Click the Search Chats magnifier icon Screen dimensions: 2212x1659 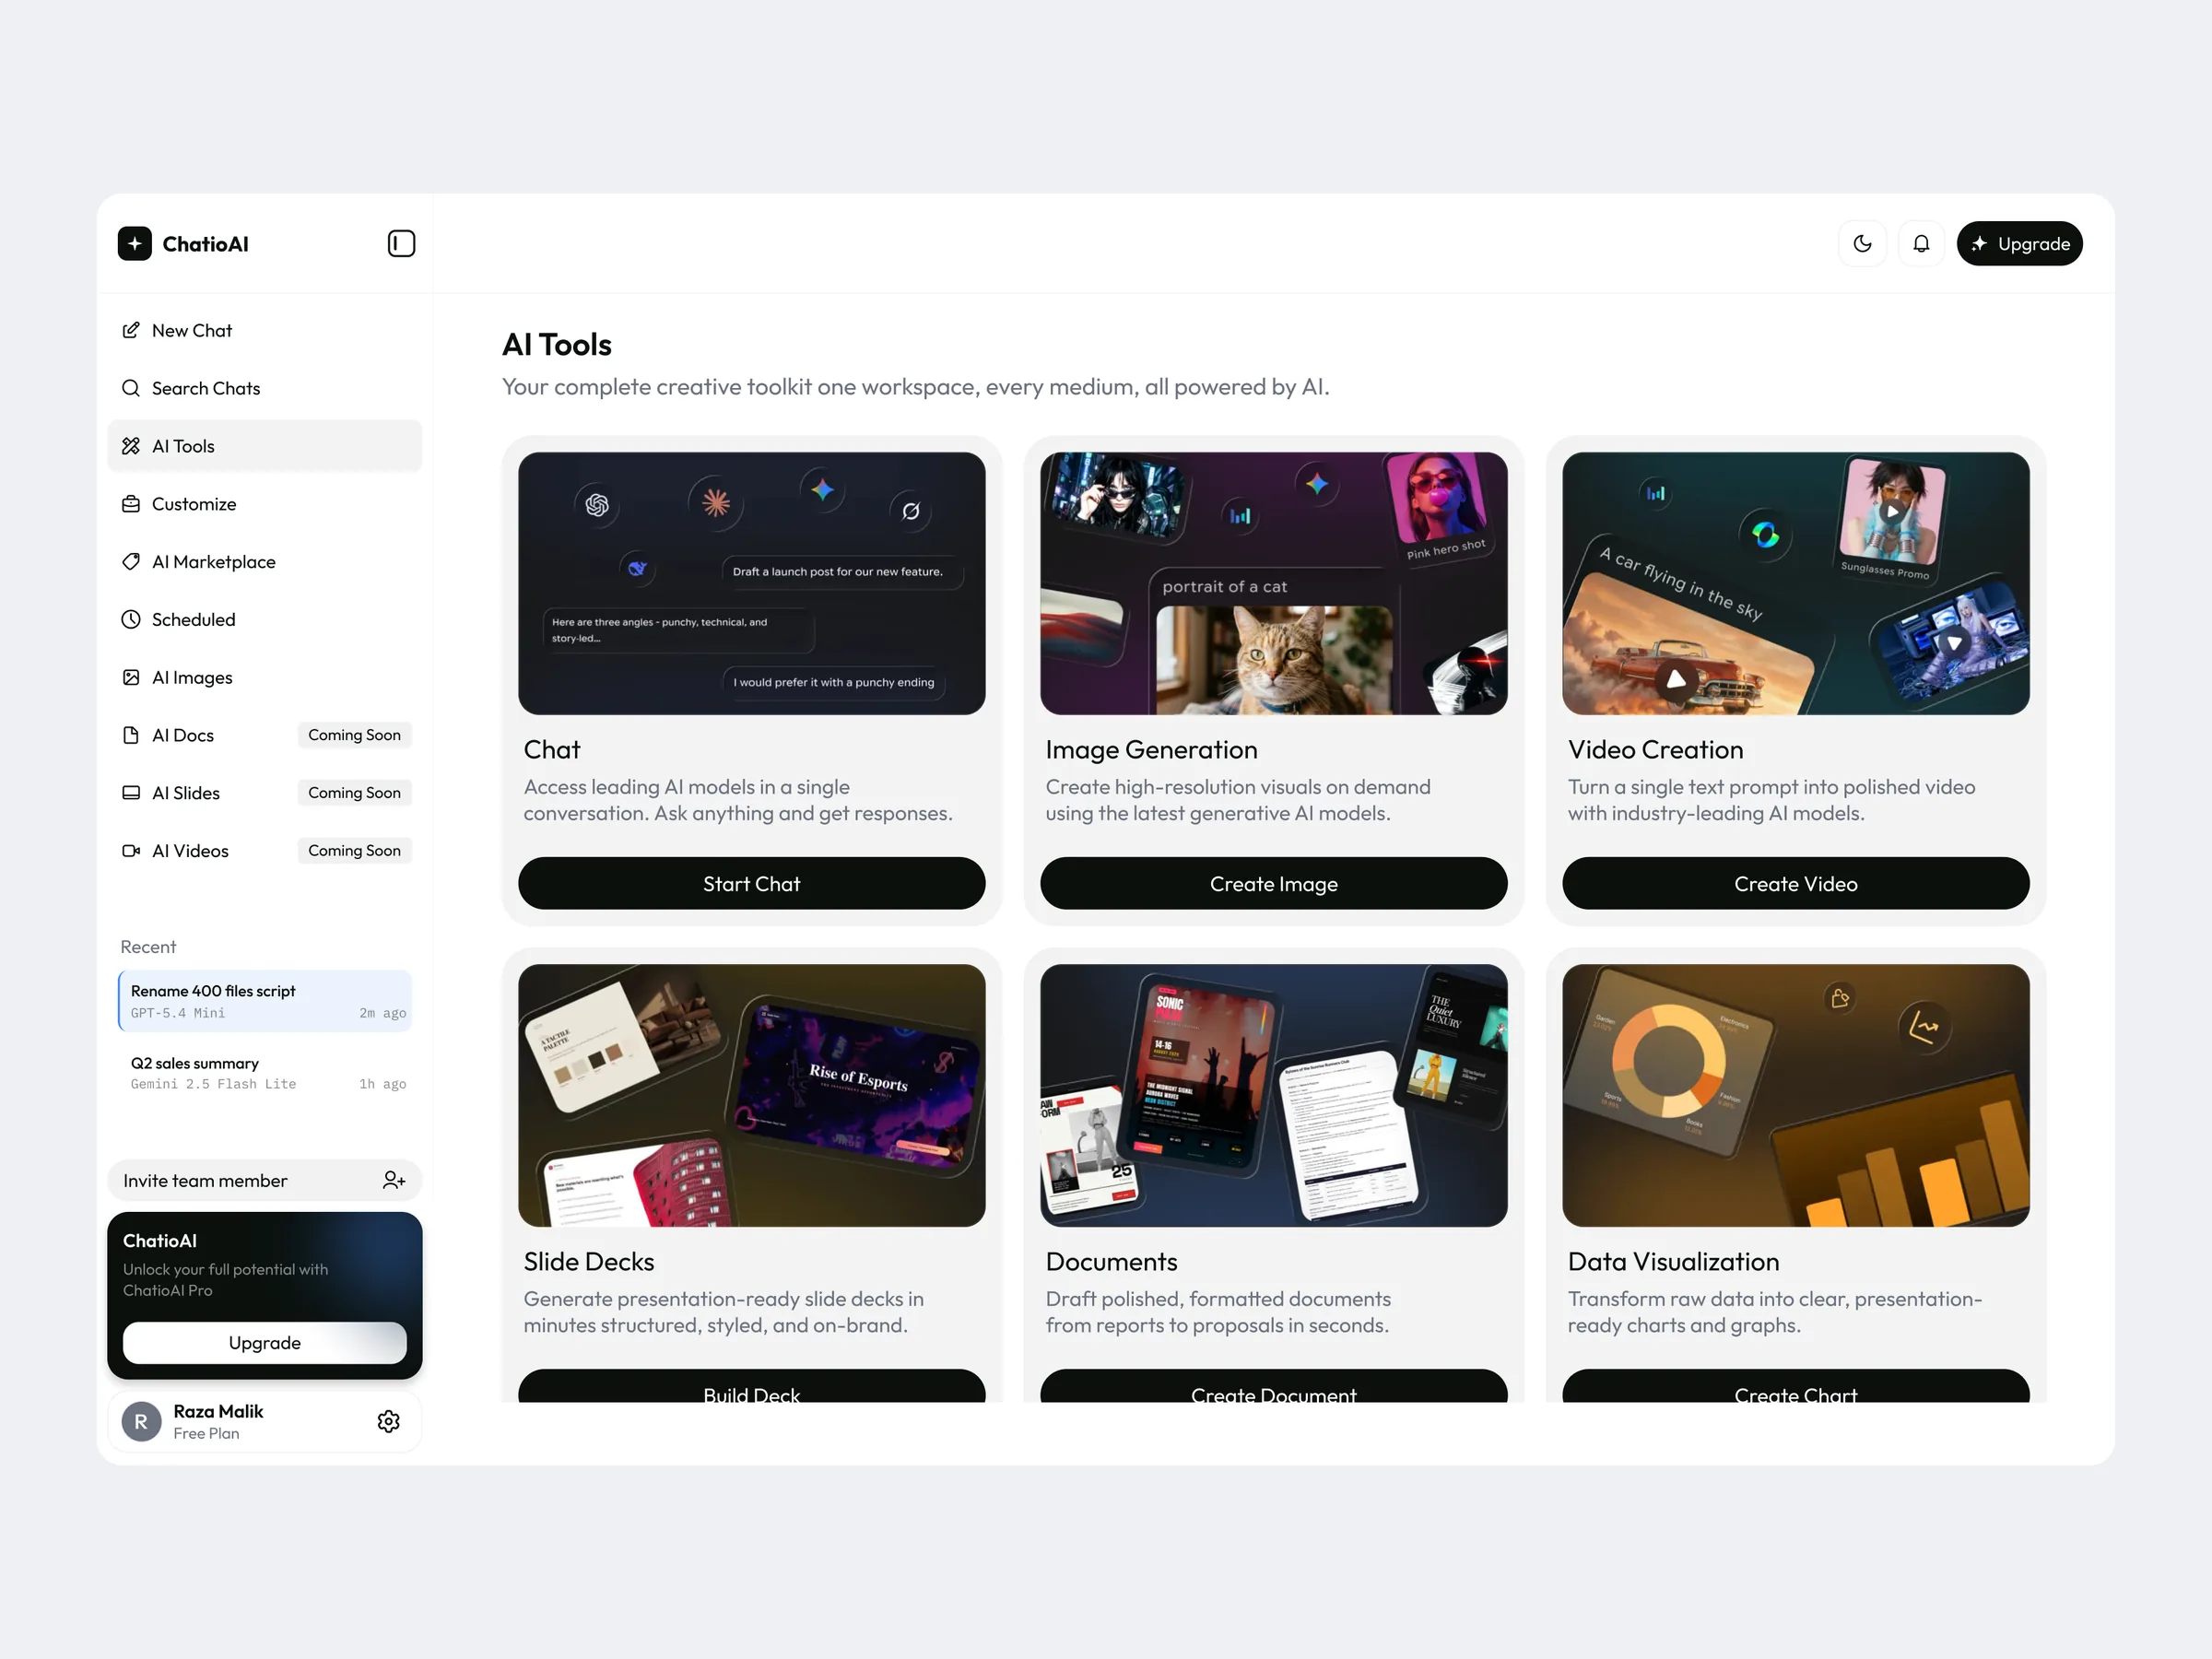click(x=131, y=388)
